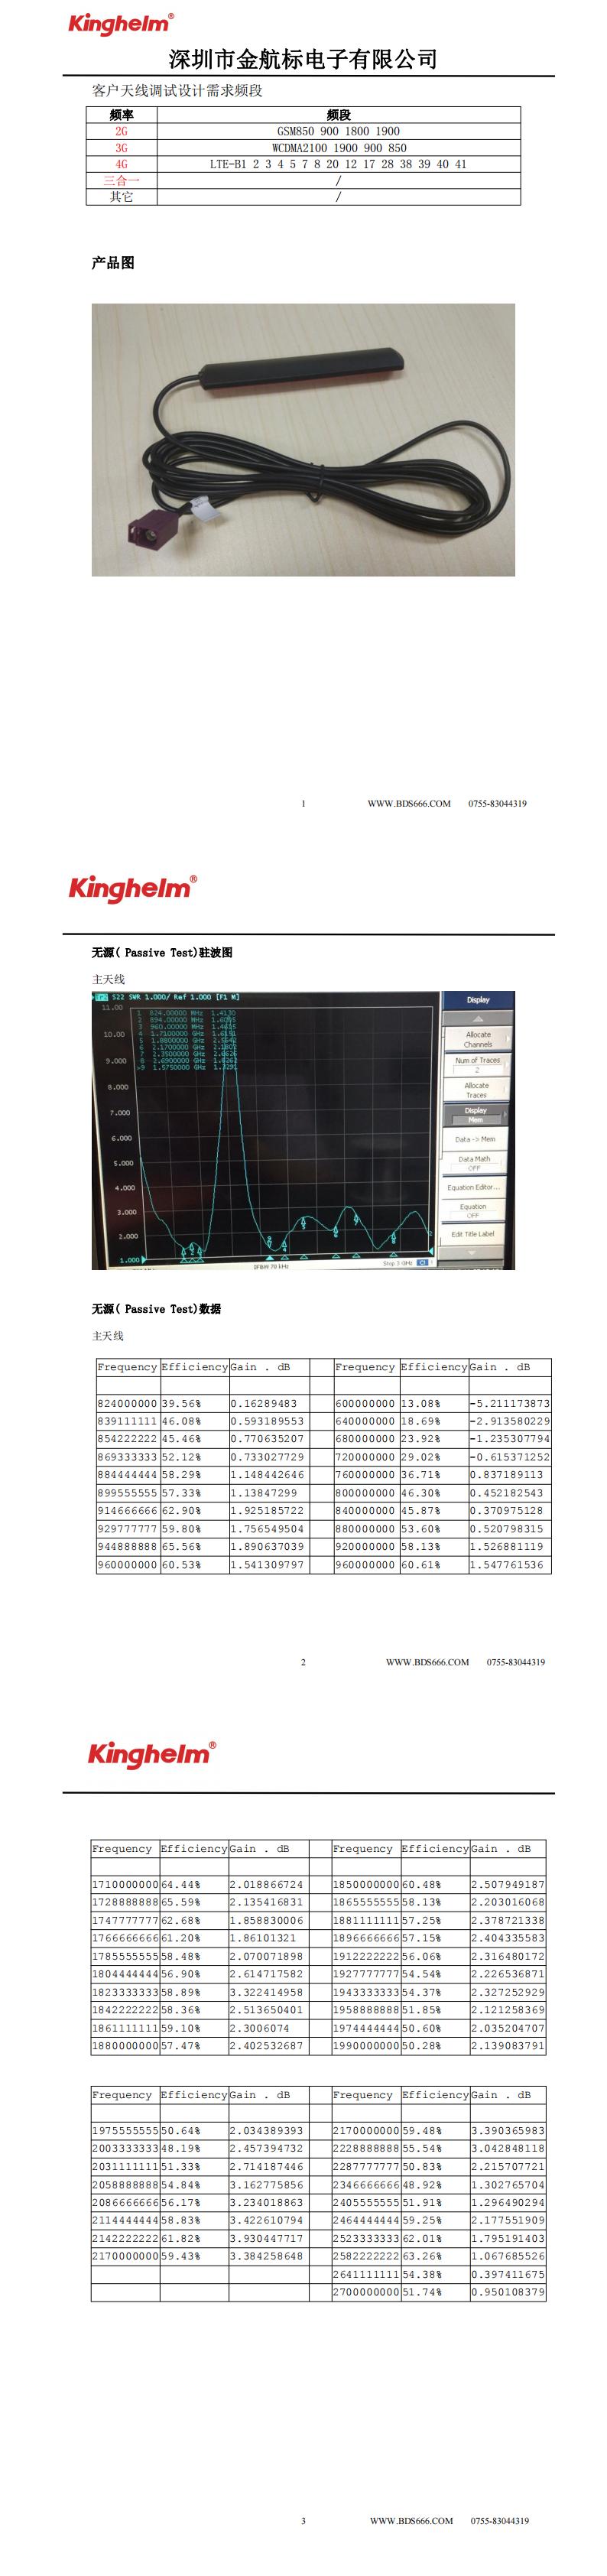The width and height of the screenshot is (607, 2576).
Task: Click Allocate Traces in analyzer menu
Action: [x=477, y=1090]
